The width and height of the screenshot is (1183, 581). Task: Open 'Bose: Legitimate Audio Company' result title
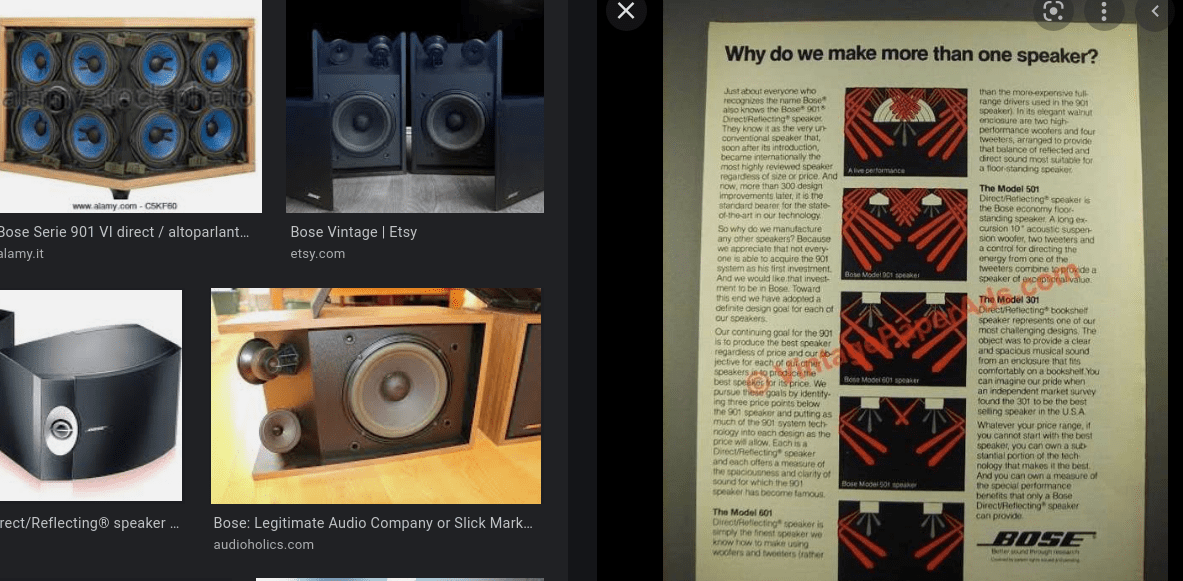tap(373, 524)
